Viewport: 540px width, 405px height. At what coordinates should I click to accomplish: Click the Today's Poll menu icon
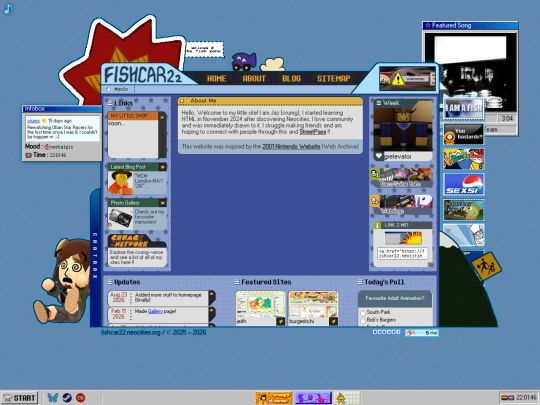point(360,282)
